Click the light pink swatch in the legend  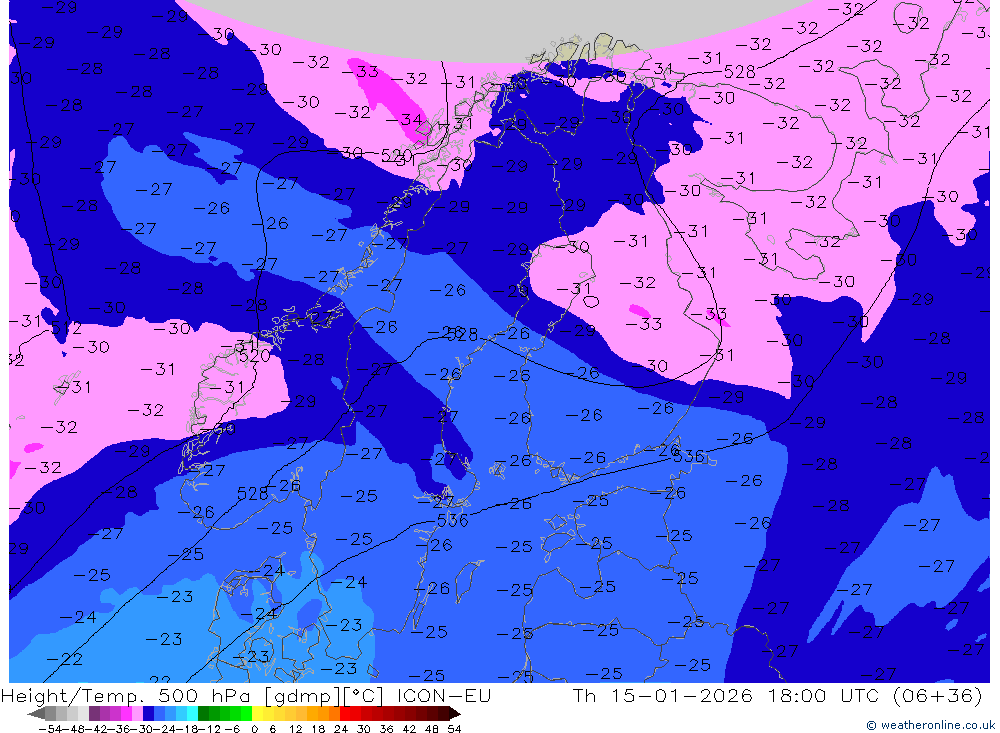(137, 713)
